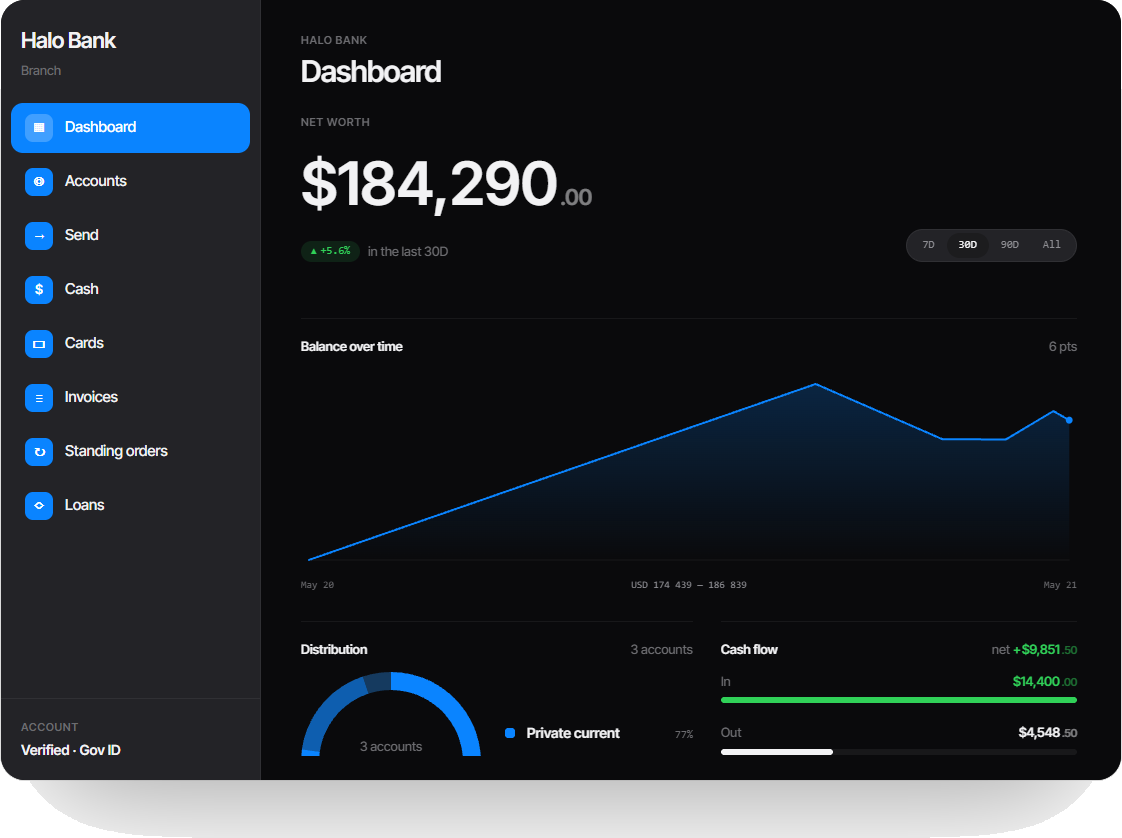Click the Invoices list icon
The width and height of the screenshot is (1122, 838).
[x=39, y=398]
